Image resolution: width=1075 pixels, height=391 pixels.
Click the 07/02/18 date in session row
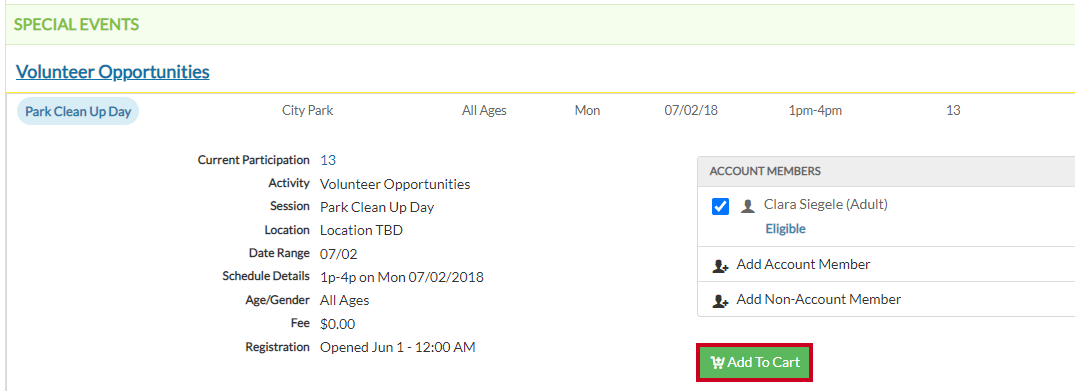pos(691,110)
